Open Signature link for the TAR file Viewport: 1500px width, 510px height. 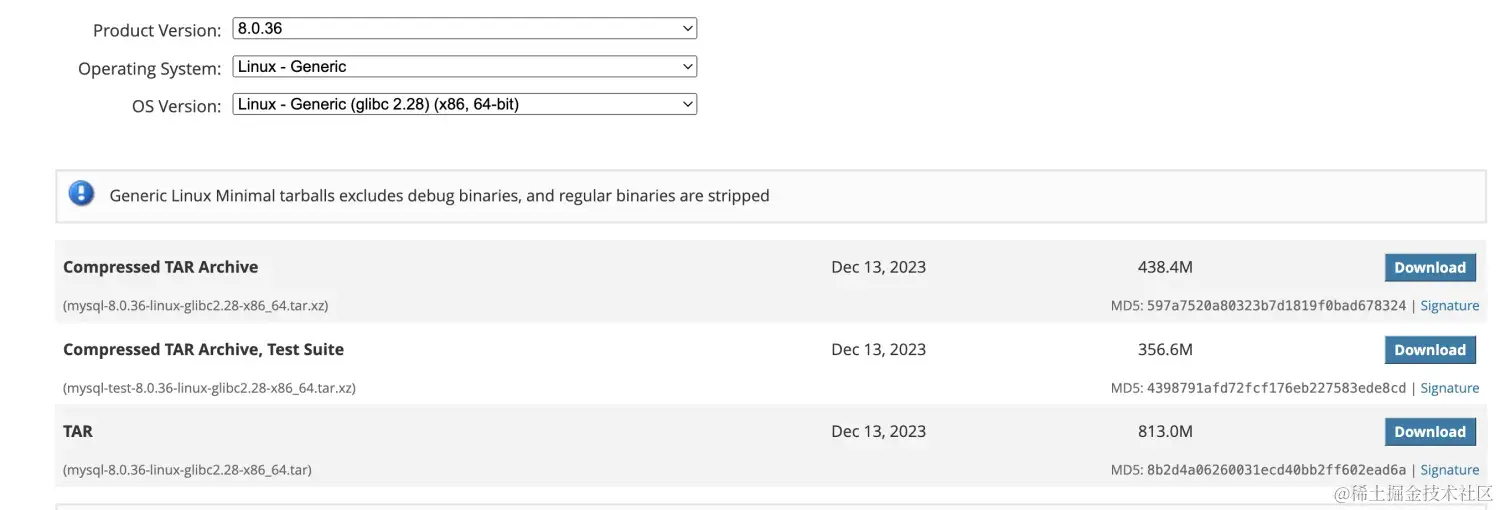[x=1449, y=470]
